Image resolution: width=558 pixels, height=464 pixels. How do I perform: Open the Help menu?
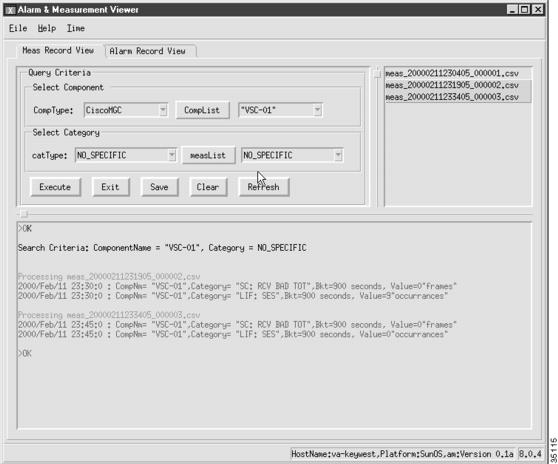47,28
